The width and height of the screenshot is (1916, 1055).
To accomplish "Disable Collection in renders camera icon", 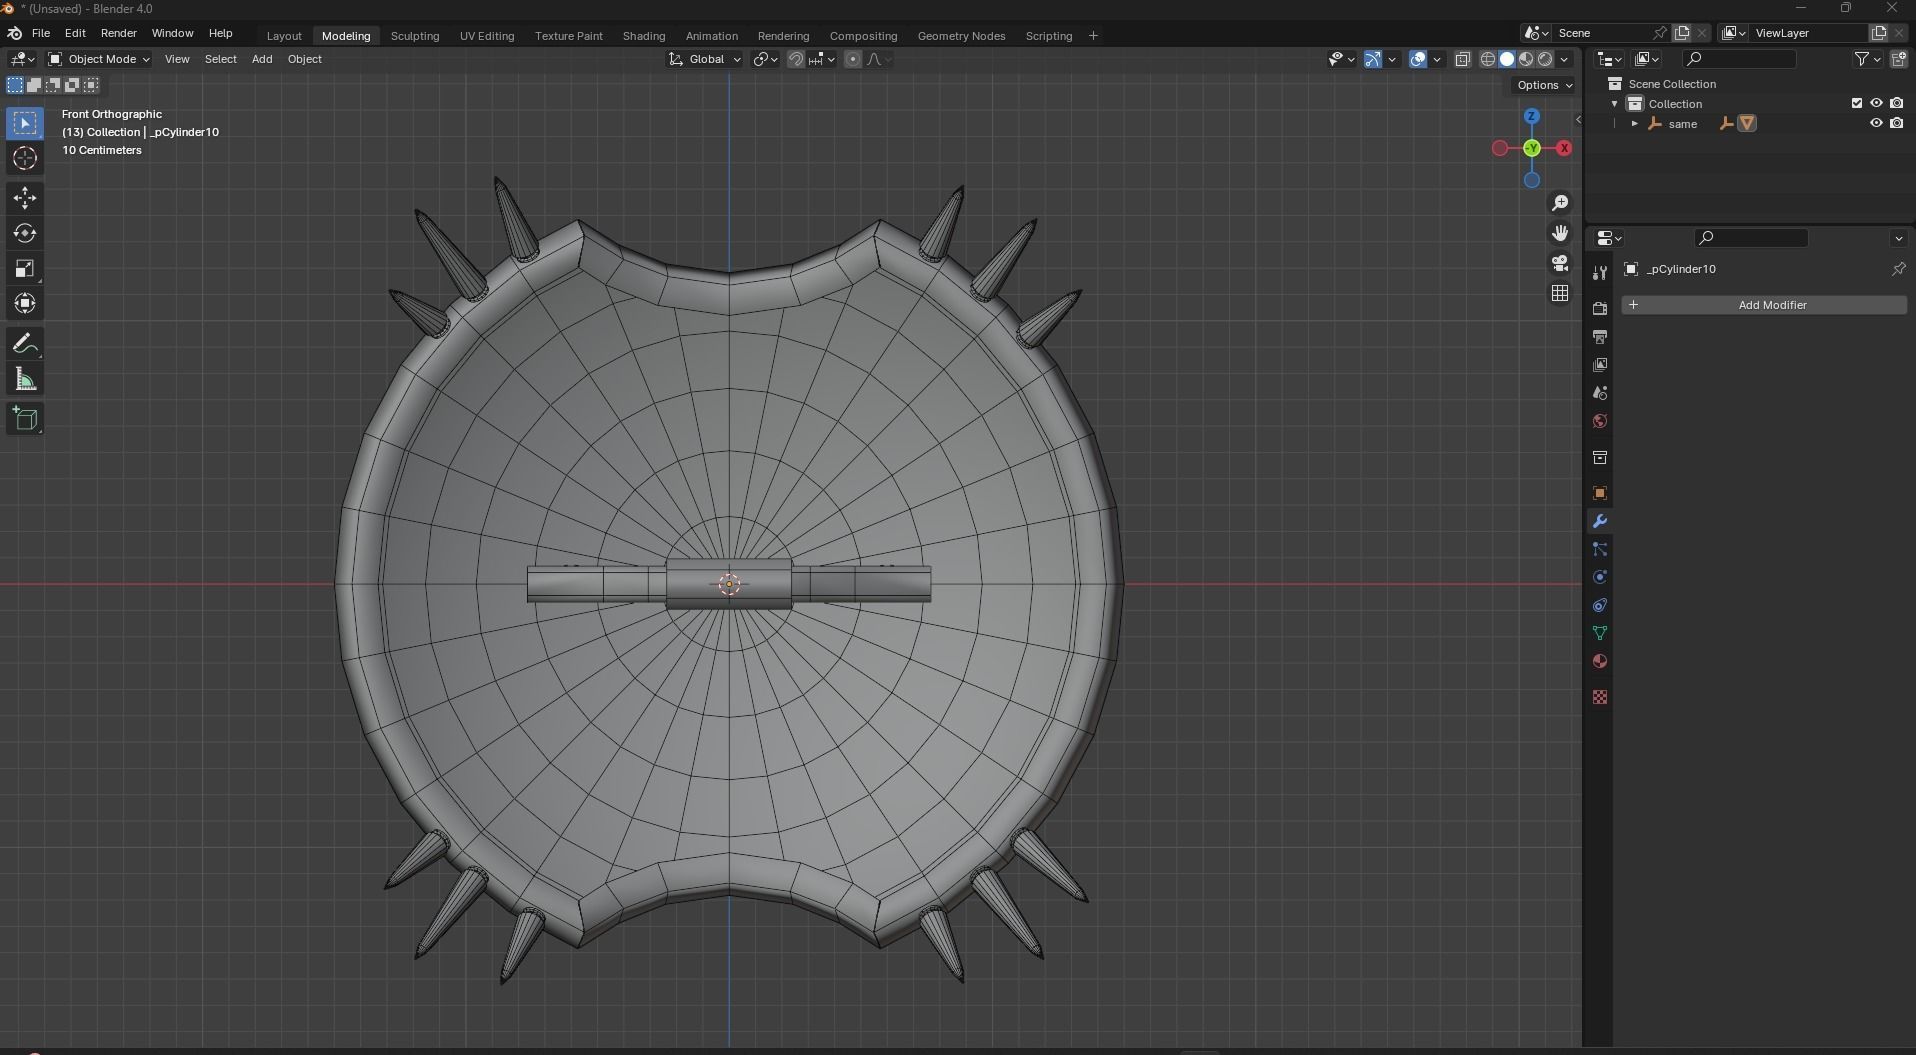I will tap(1896, 103).
